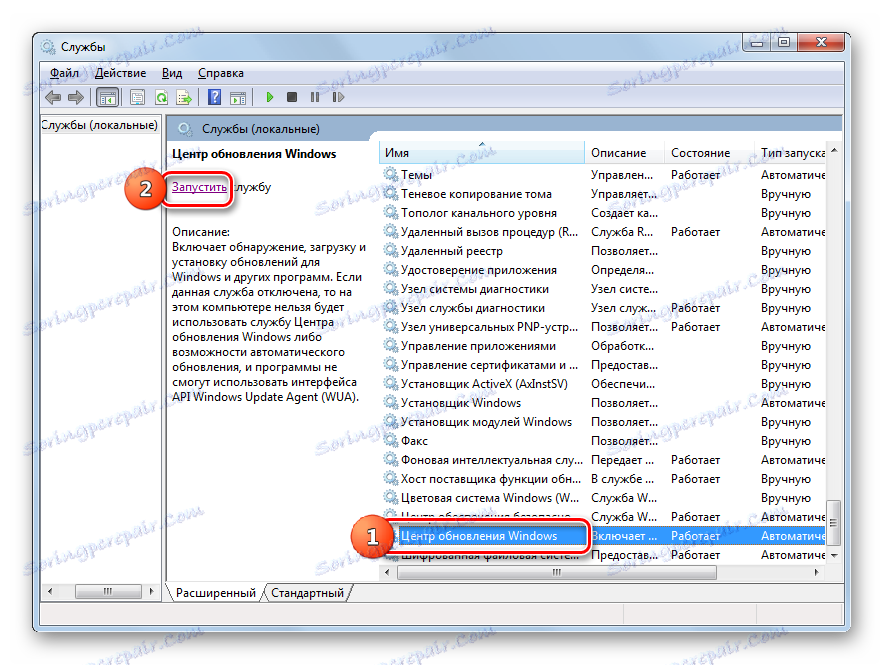Select Установщик ActiveX (AxInstSV) service
Viewport: 884px width, 665px height.
(x=602, y=384)
